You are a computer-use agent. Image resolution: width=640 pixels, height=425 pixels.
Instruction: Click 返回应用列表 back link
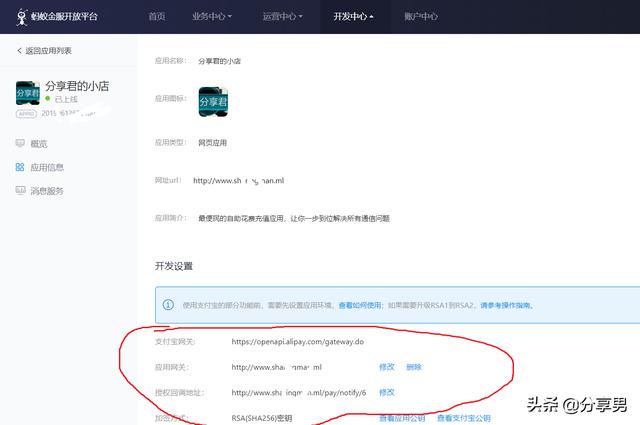tap(48, 51)
